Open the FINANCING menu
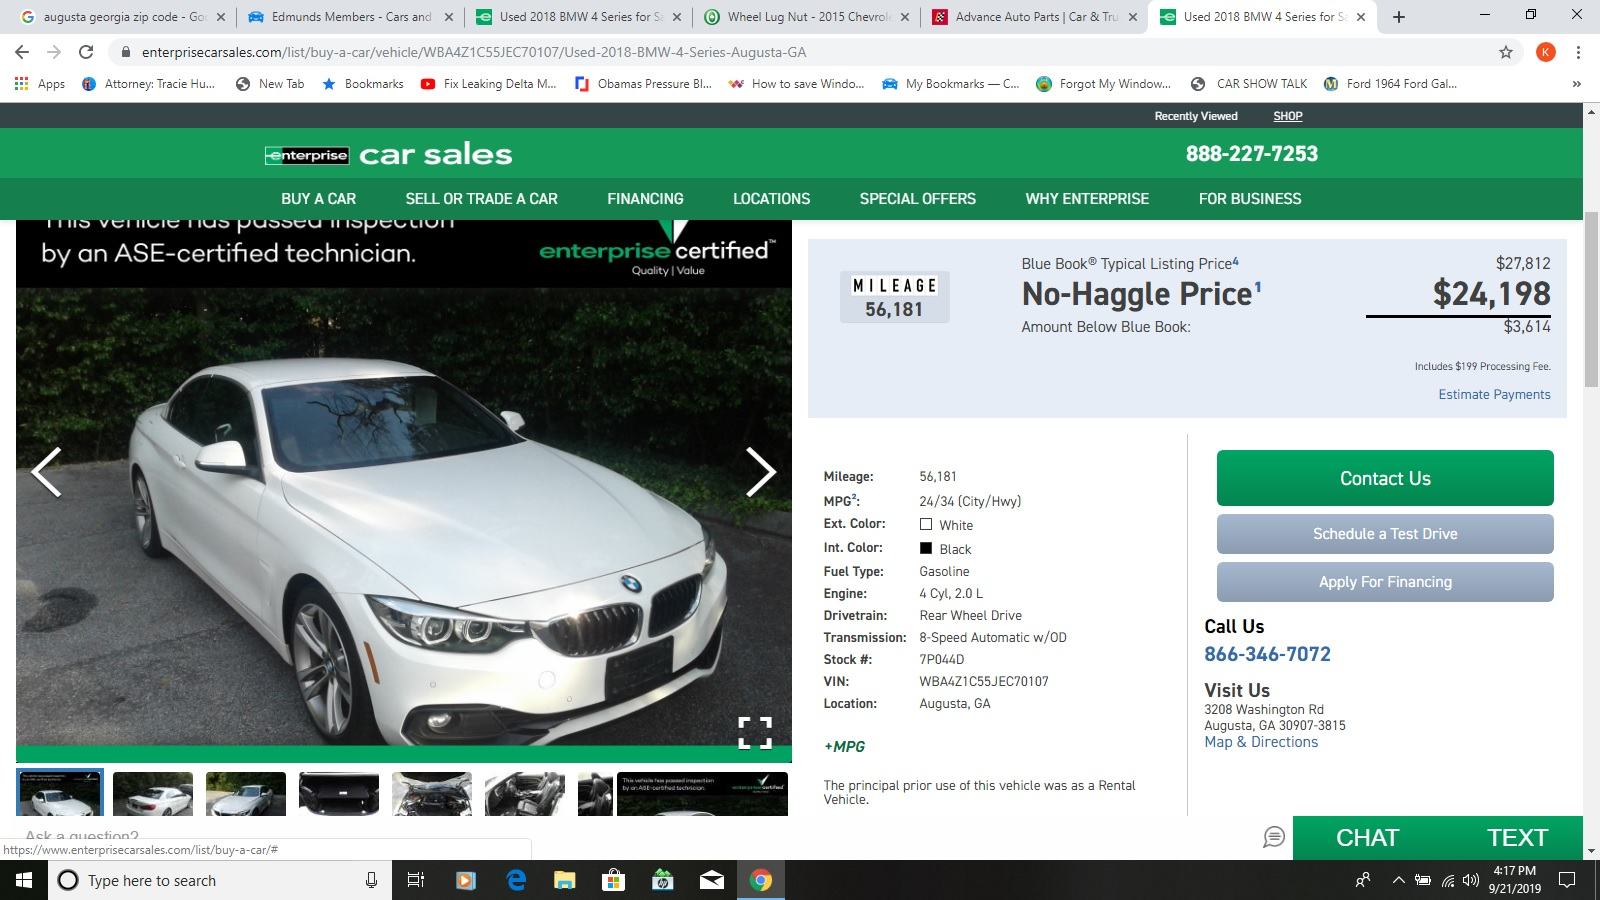Image resolution: width=1600 pixels, height=900 pixels. click(x=645, y=199)
